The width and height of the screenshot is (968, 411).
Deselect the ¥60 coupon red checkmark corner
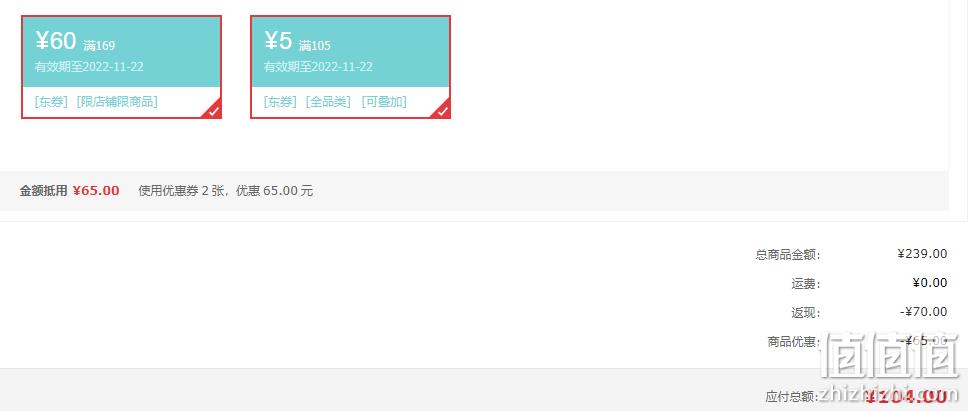(x=213, y=110)
